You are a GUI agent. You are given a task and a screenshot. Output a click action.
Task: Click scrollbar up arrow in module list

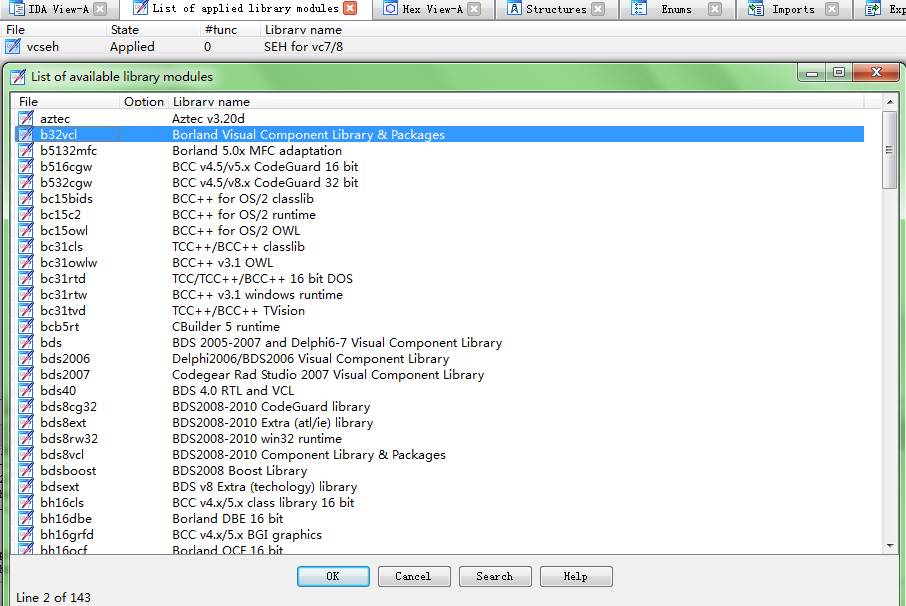pyautogui.click(x=890, y=102)
